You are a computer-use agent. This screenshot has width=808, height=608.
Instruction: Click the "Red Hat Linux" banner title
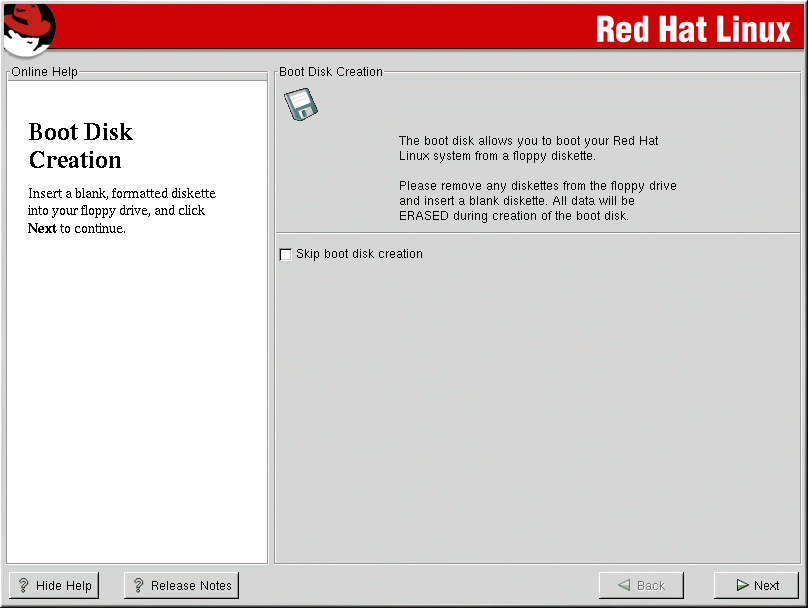coord(692,29)
